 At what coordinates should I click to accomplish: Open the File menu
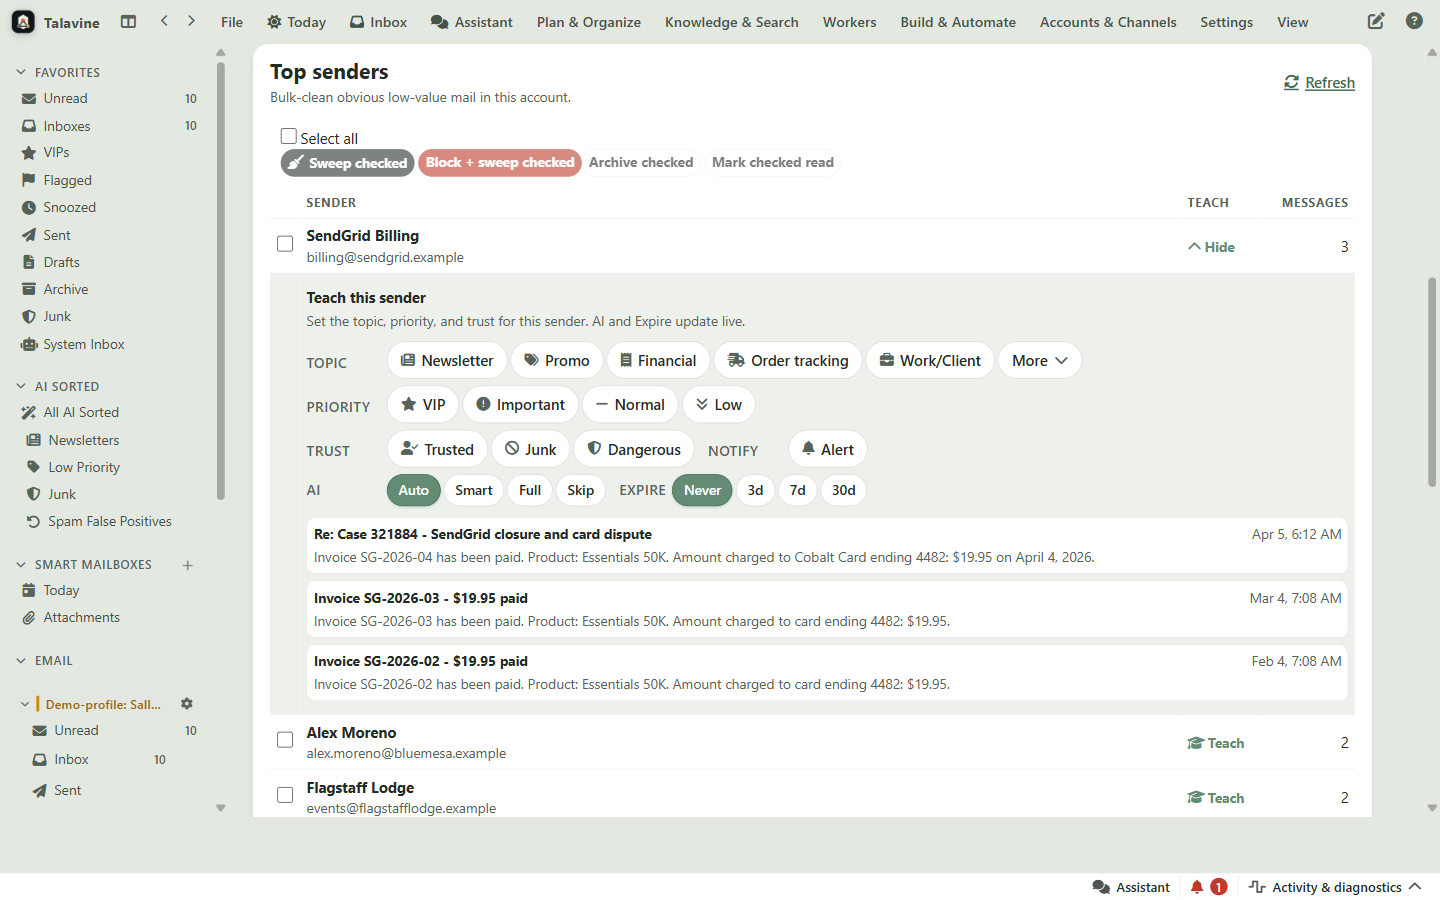(232, 22)
